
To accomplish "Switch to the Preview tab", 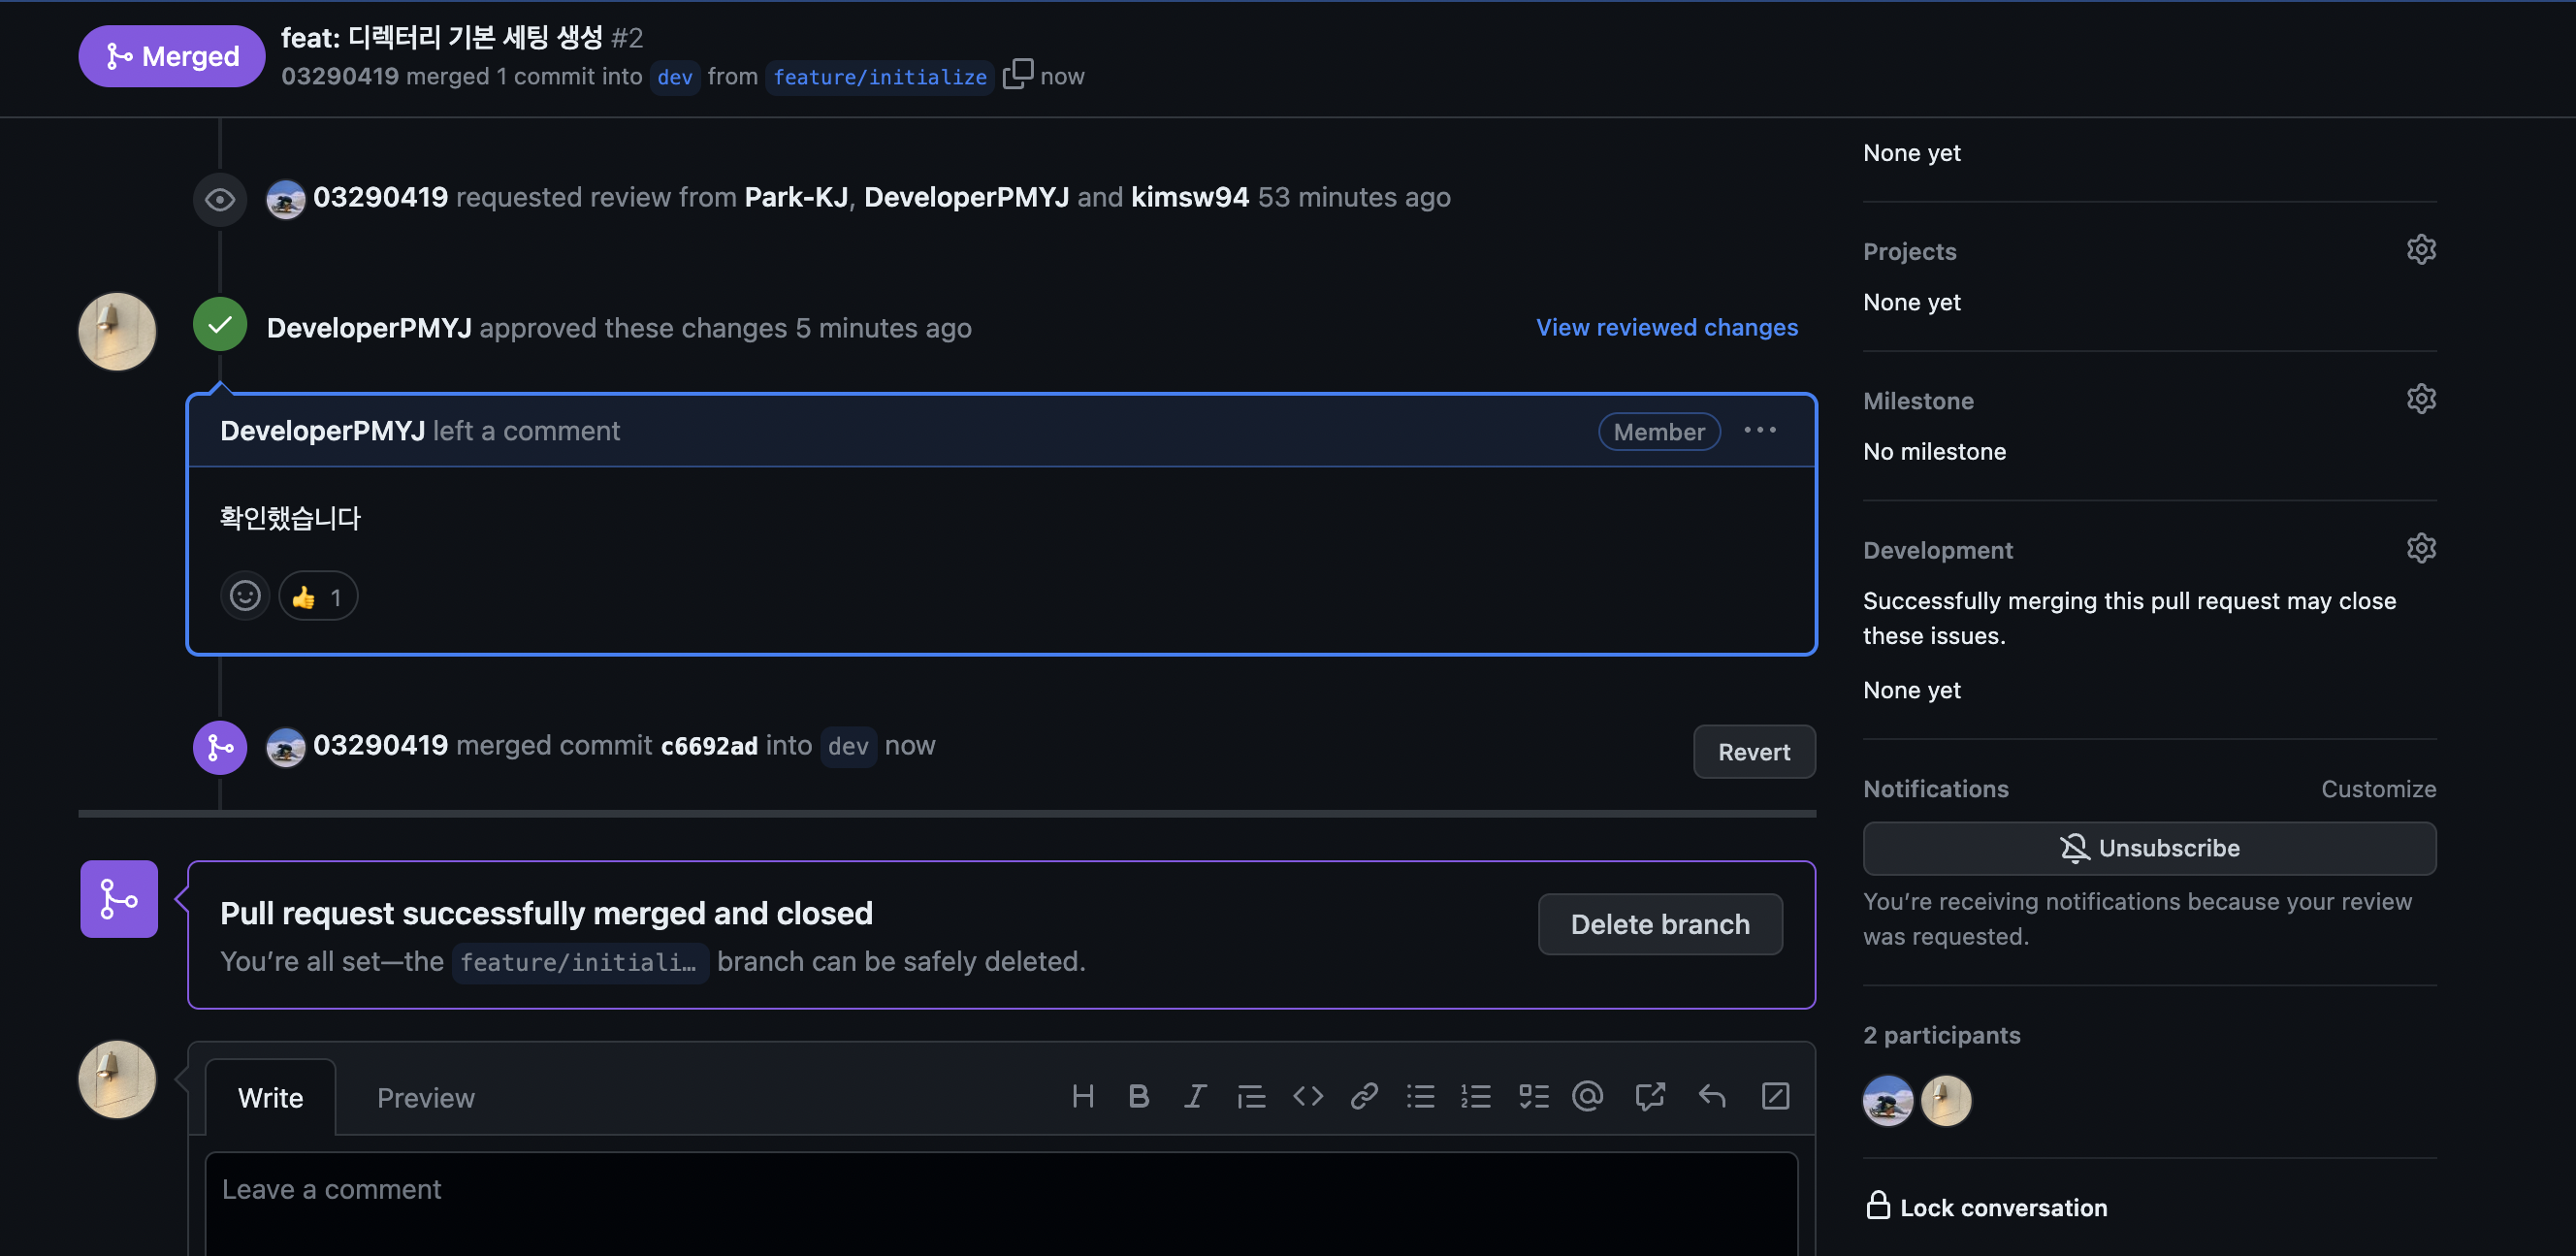I will [425, 1098].
